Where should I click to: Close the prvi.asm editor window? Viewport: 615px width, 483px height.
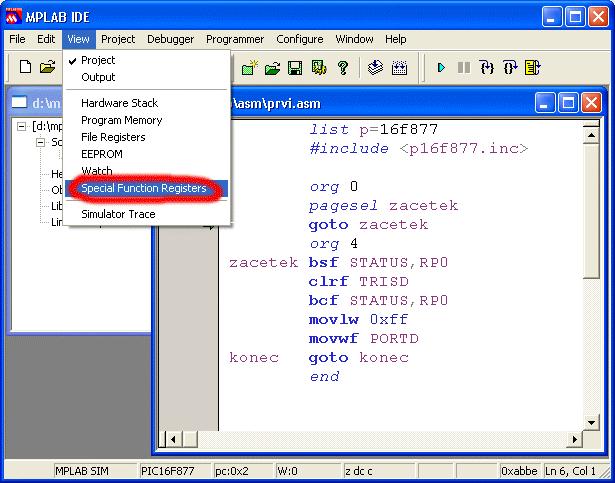click(x=591, y=103)
